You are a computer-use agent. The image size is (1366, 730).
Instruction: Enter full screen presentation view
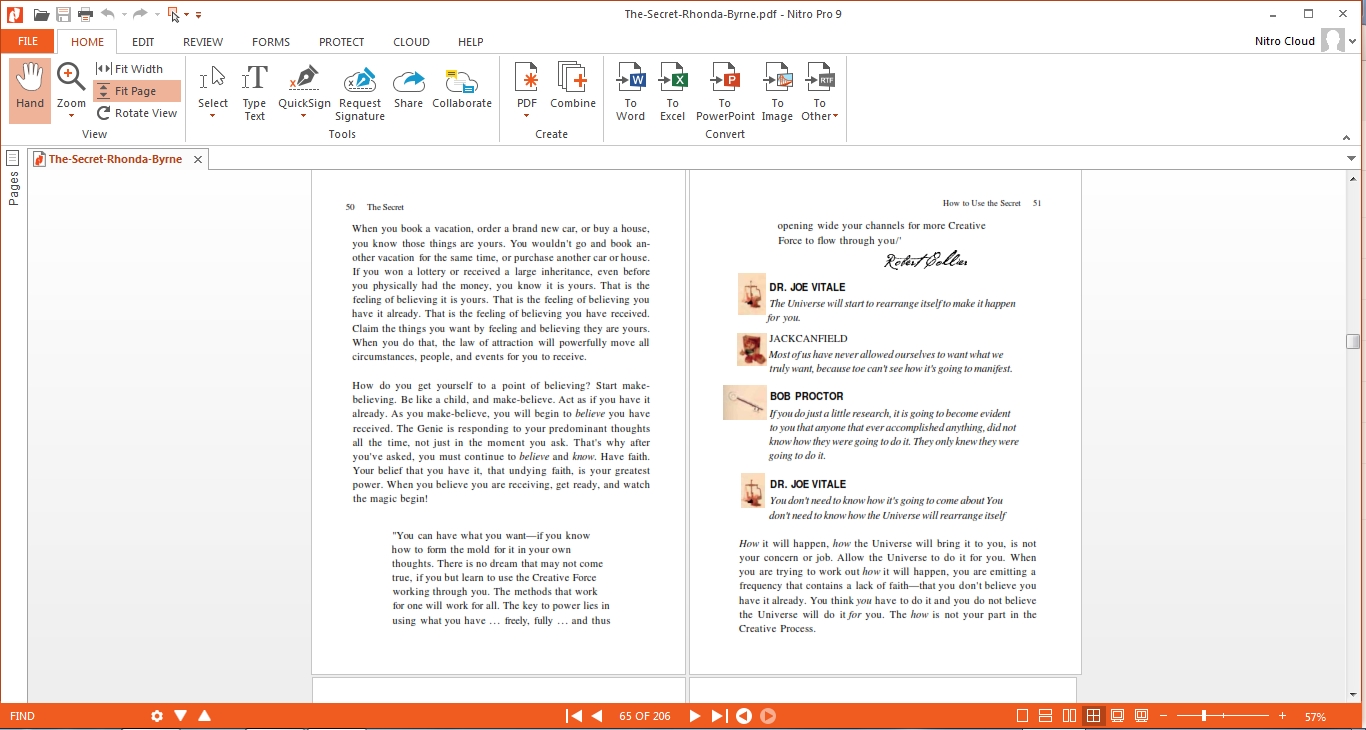[x=1118, y=716]
